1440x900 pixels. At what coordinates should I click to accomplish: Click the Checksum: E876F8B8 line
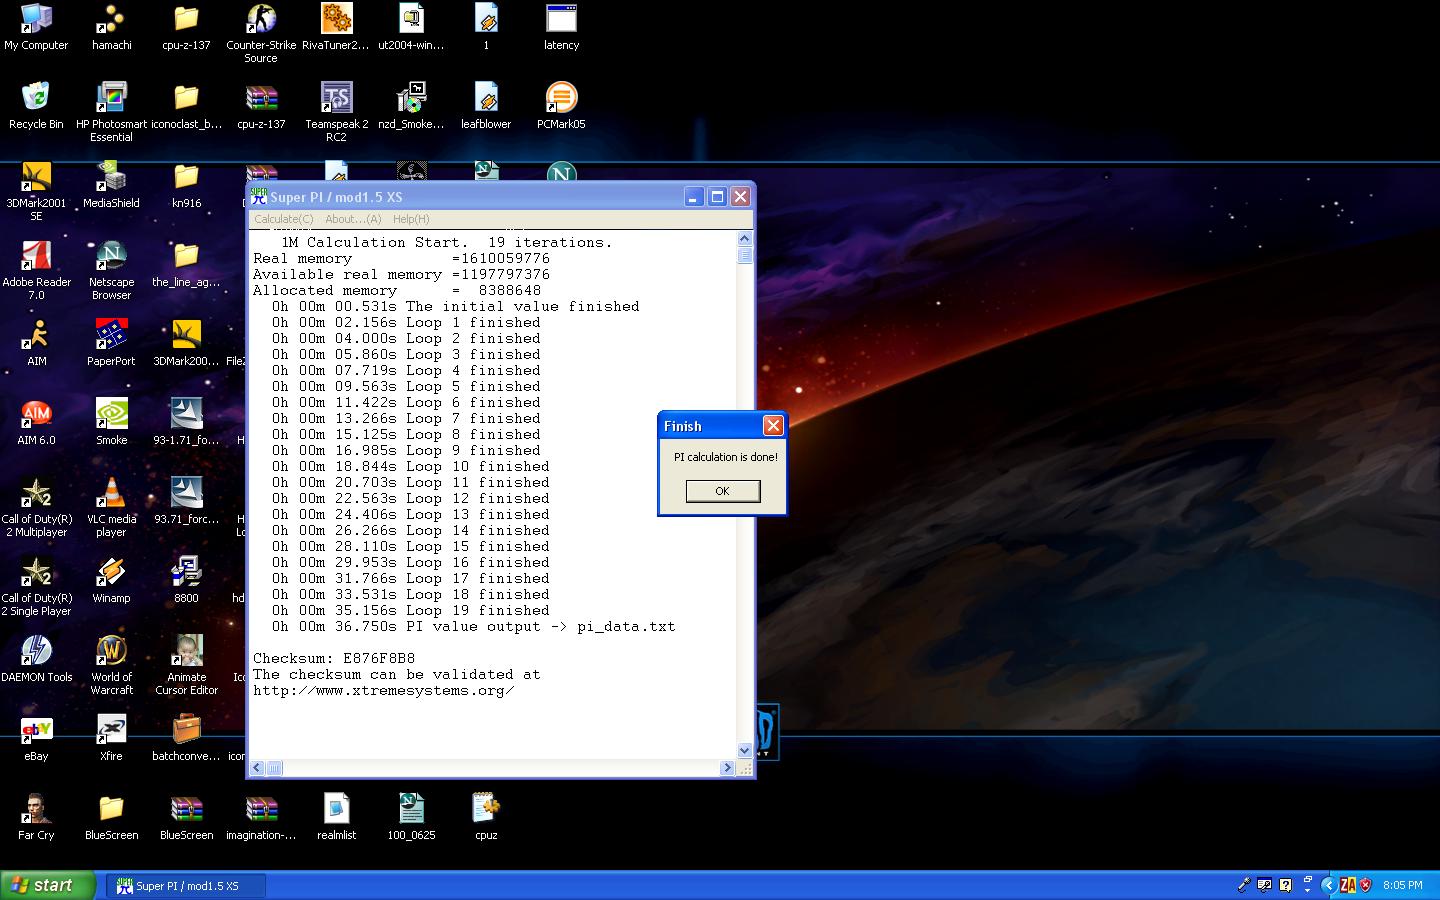click(x=334, y=658)
